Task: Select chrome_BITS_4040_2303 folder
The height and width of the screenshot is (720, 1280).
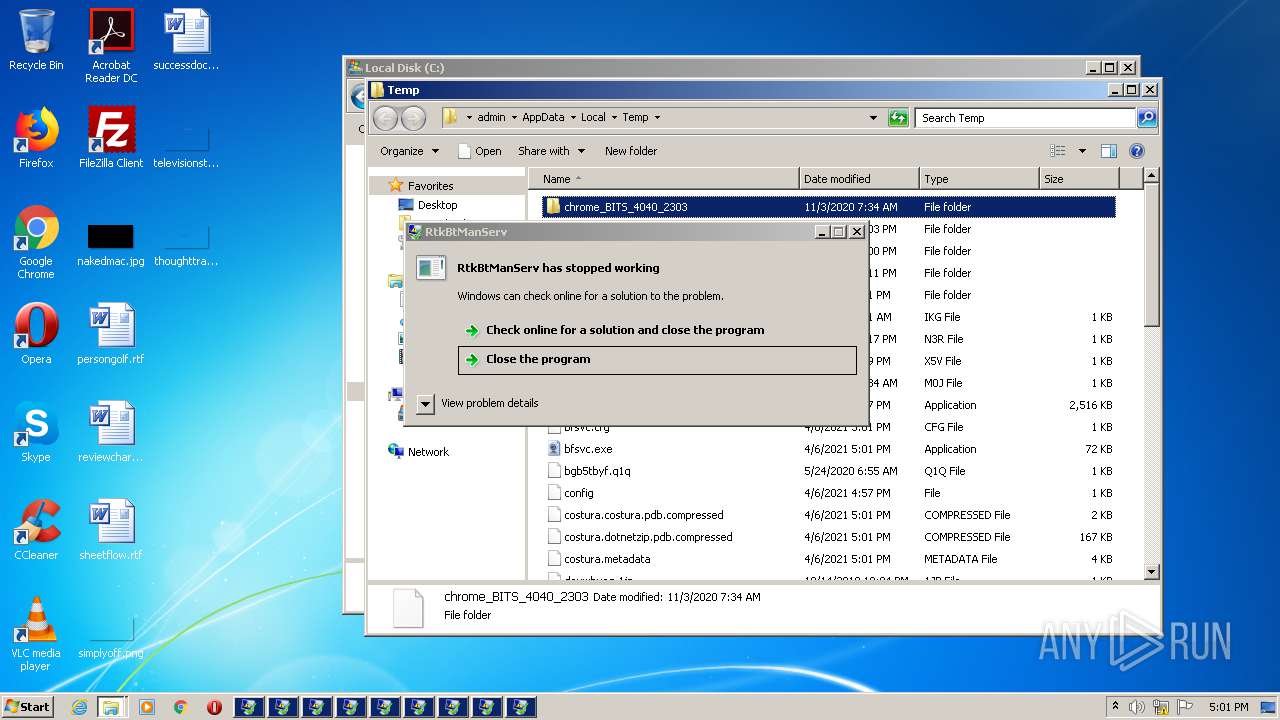Action: (828, 207)
